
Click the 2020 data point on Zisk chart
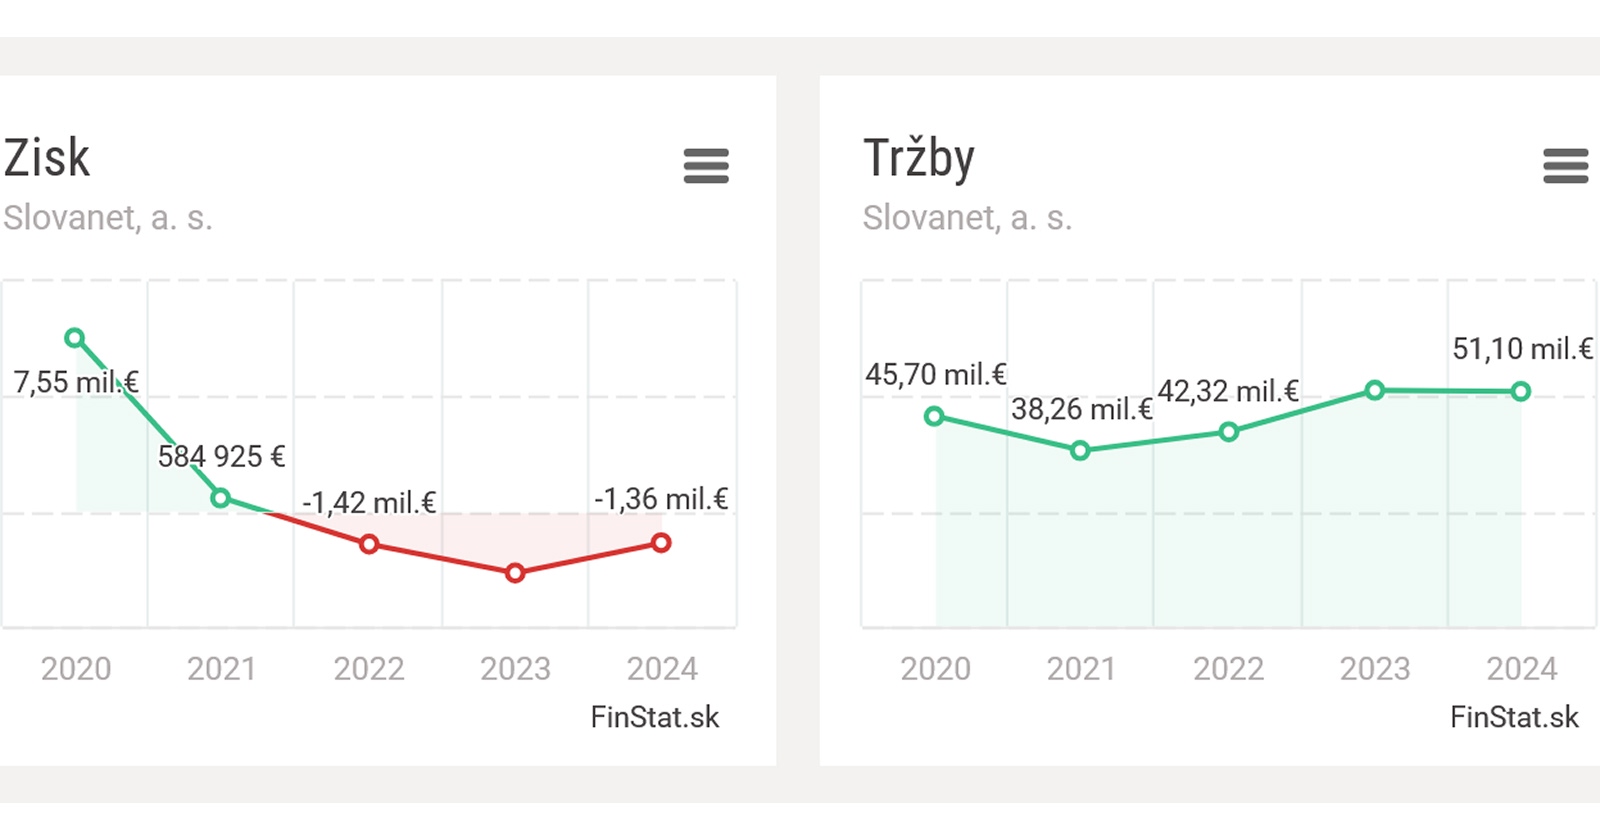coord(75,338)
